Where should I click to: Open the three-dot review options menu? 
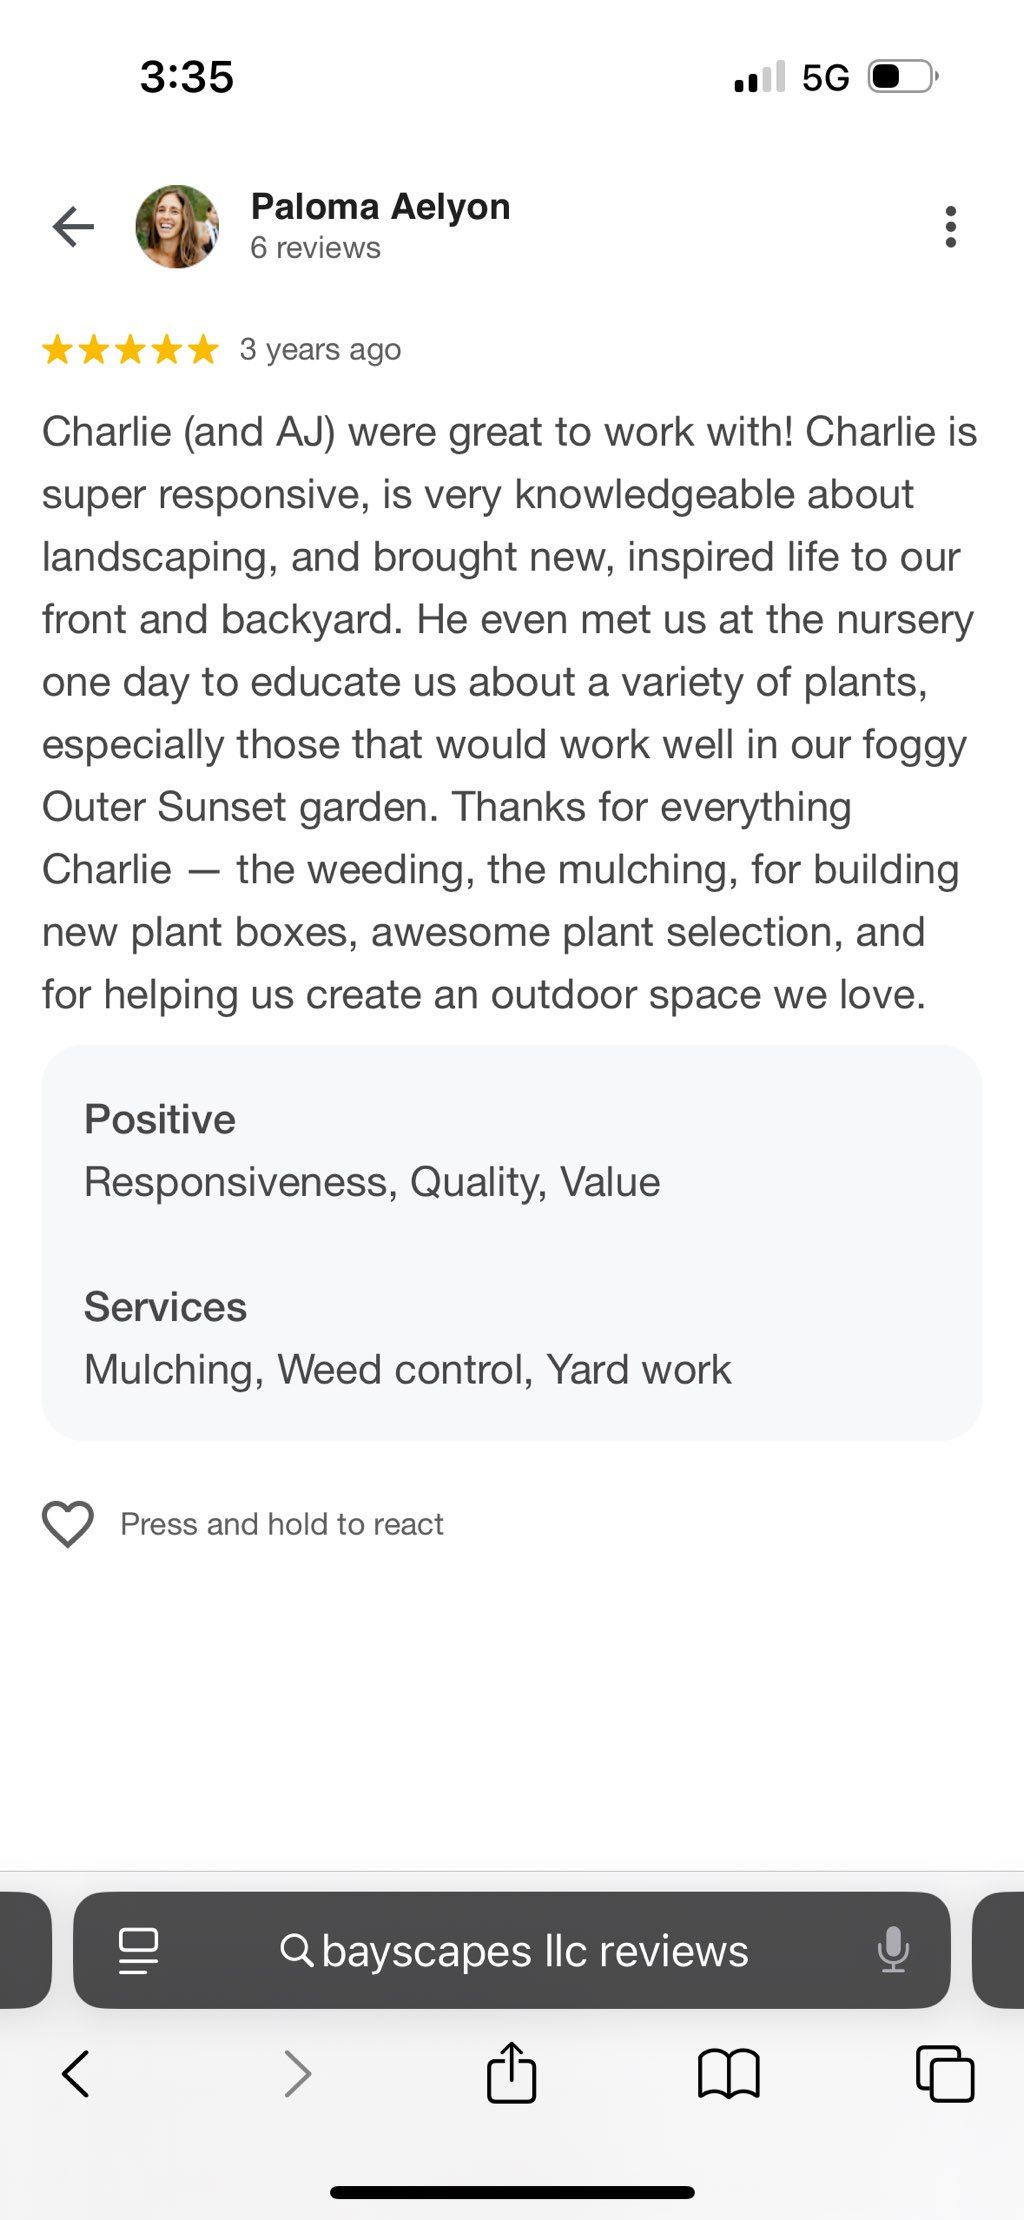pos(950,227)
